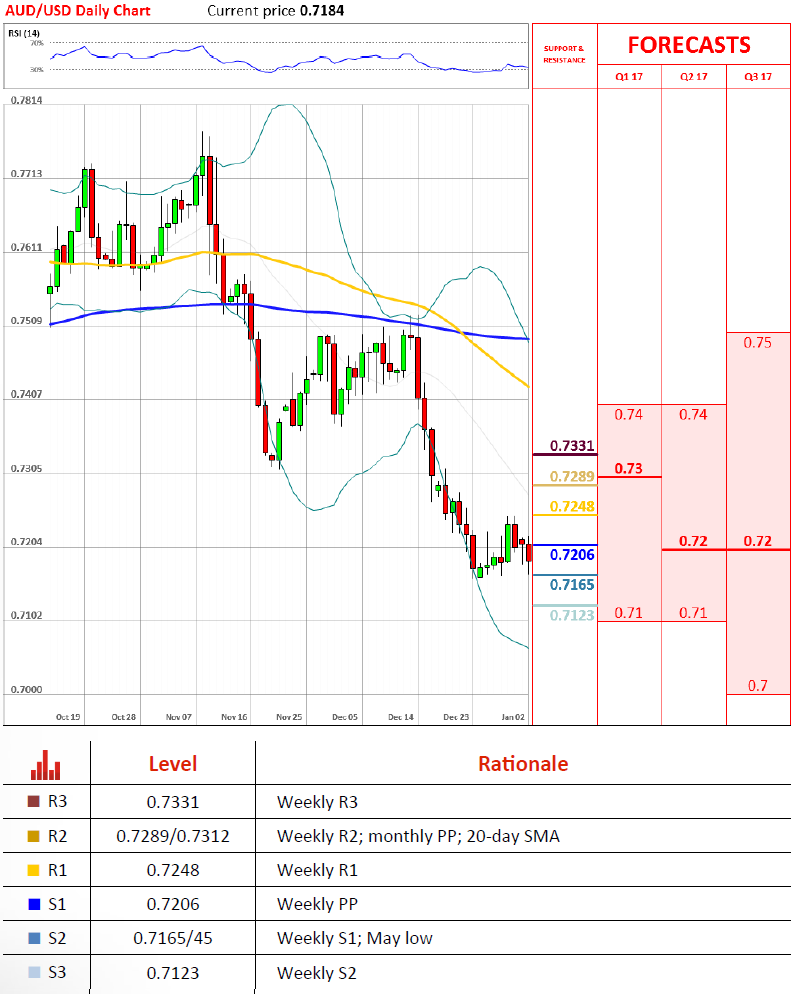Image resolution: width=797 pixels, height=994 pixels.
Task: Click the Rationale column header
Action: [x=523, y=764]
